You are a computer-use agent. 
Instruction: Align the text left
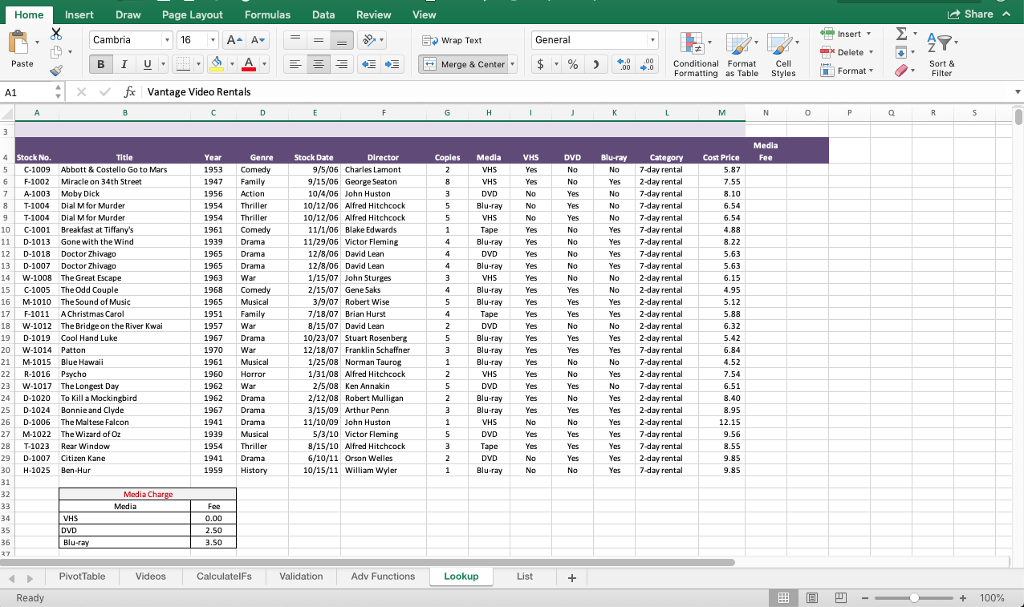pyautogui.click(x=295, y=64)
